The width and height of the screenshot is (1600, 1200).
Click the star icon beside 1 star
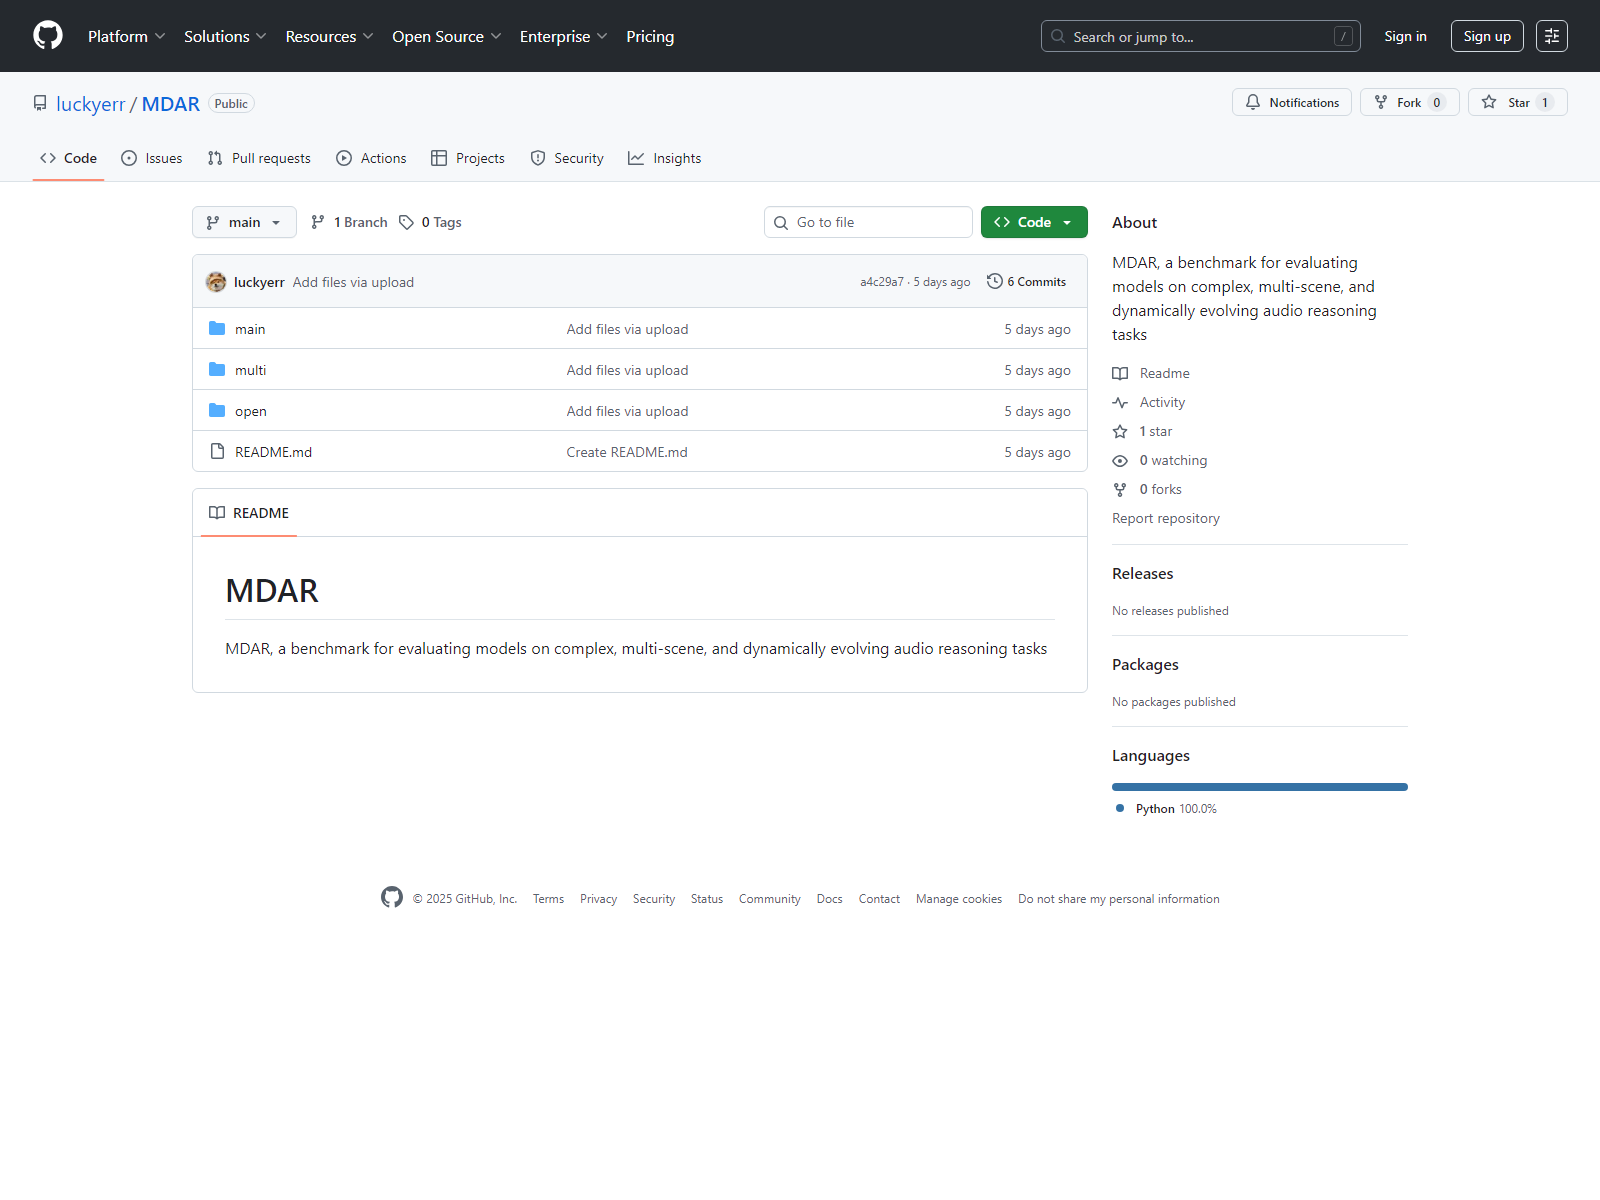tap(1120, 431)
